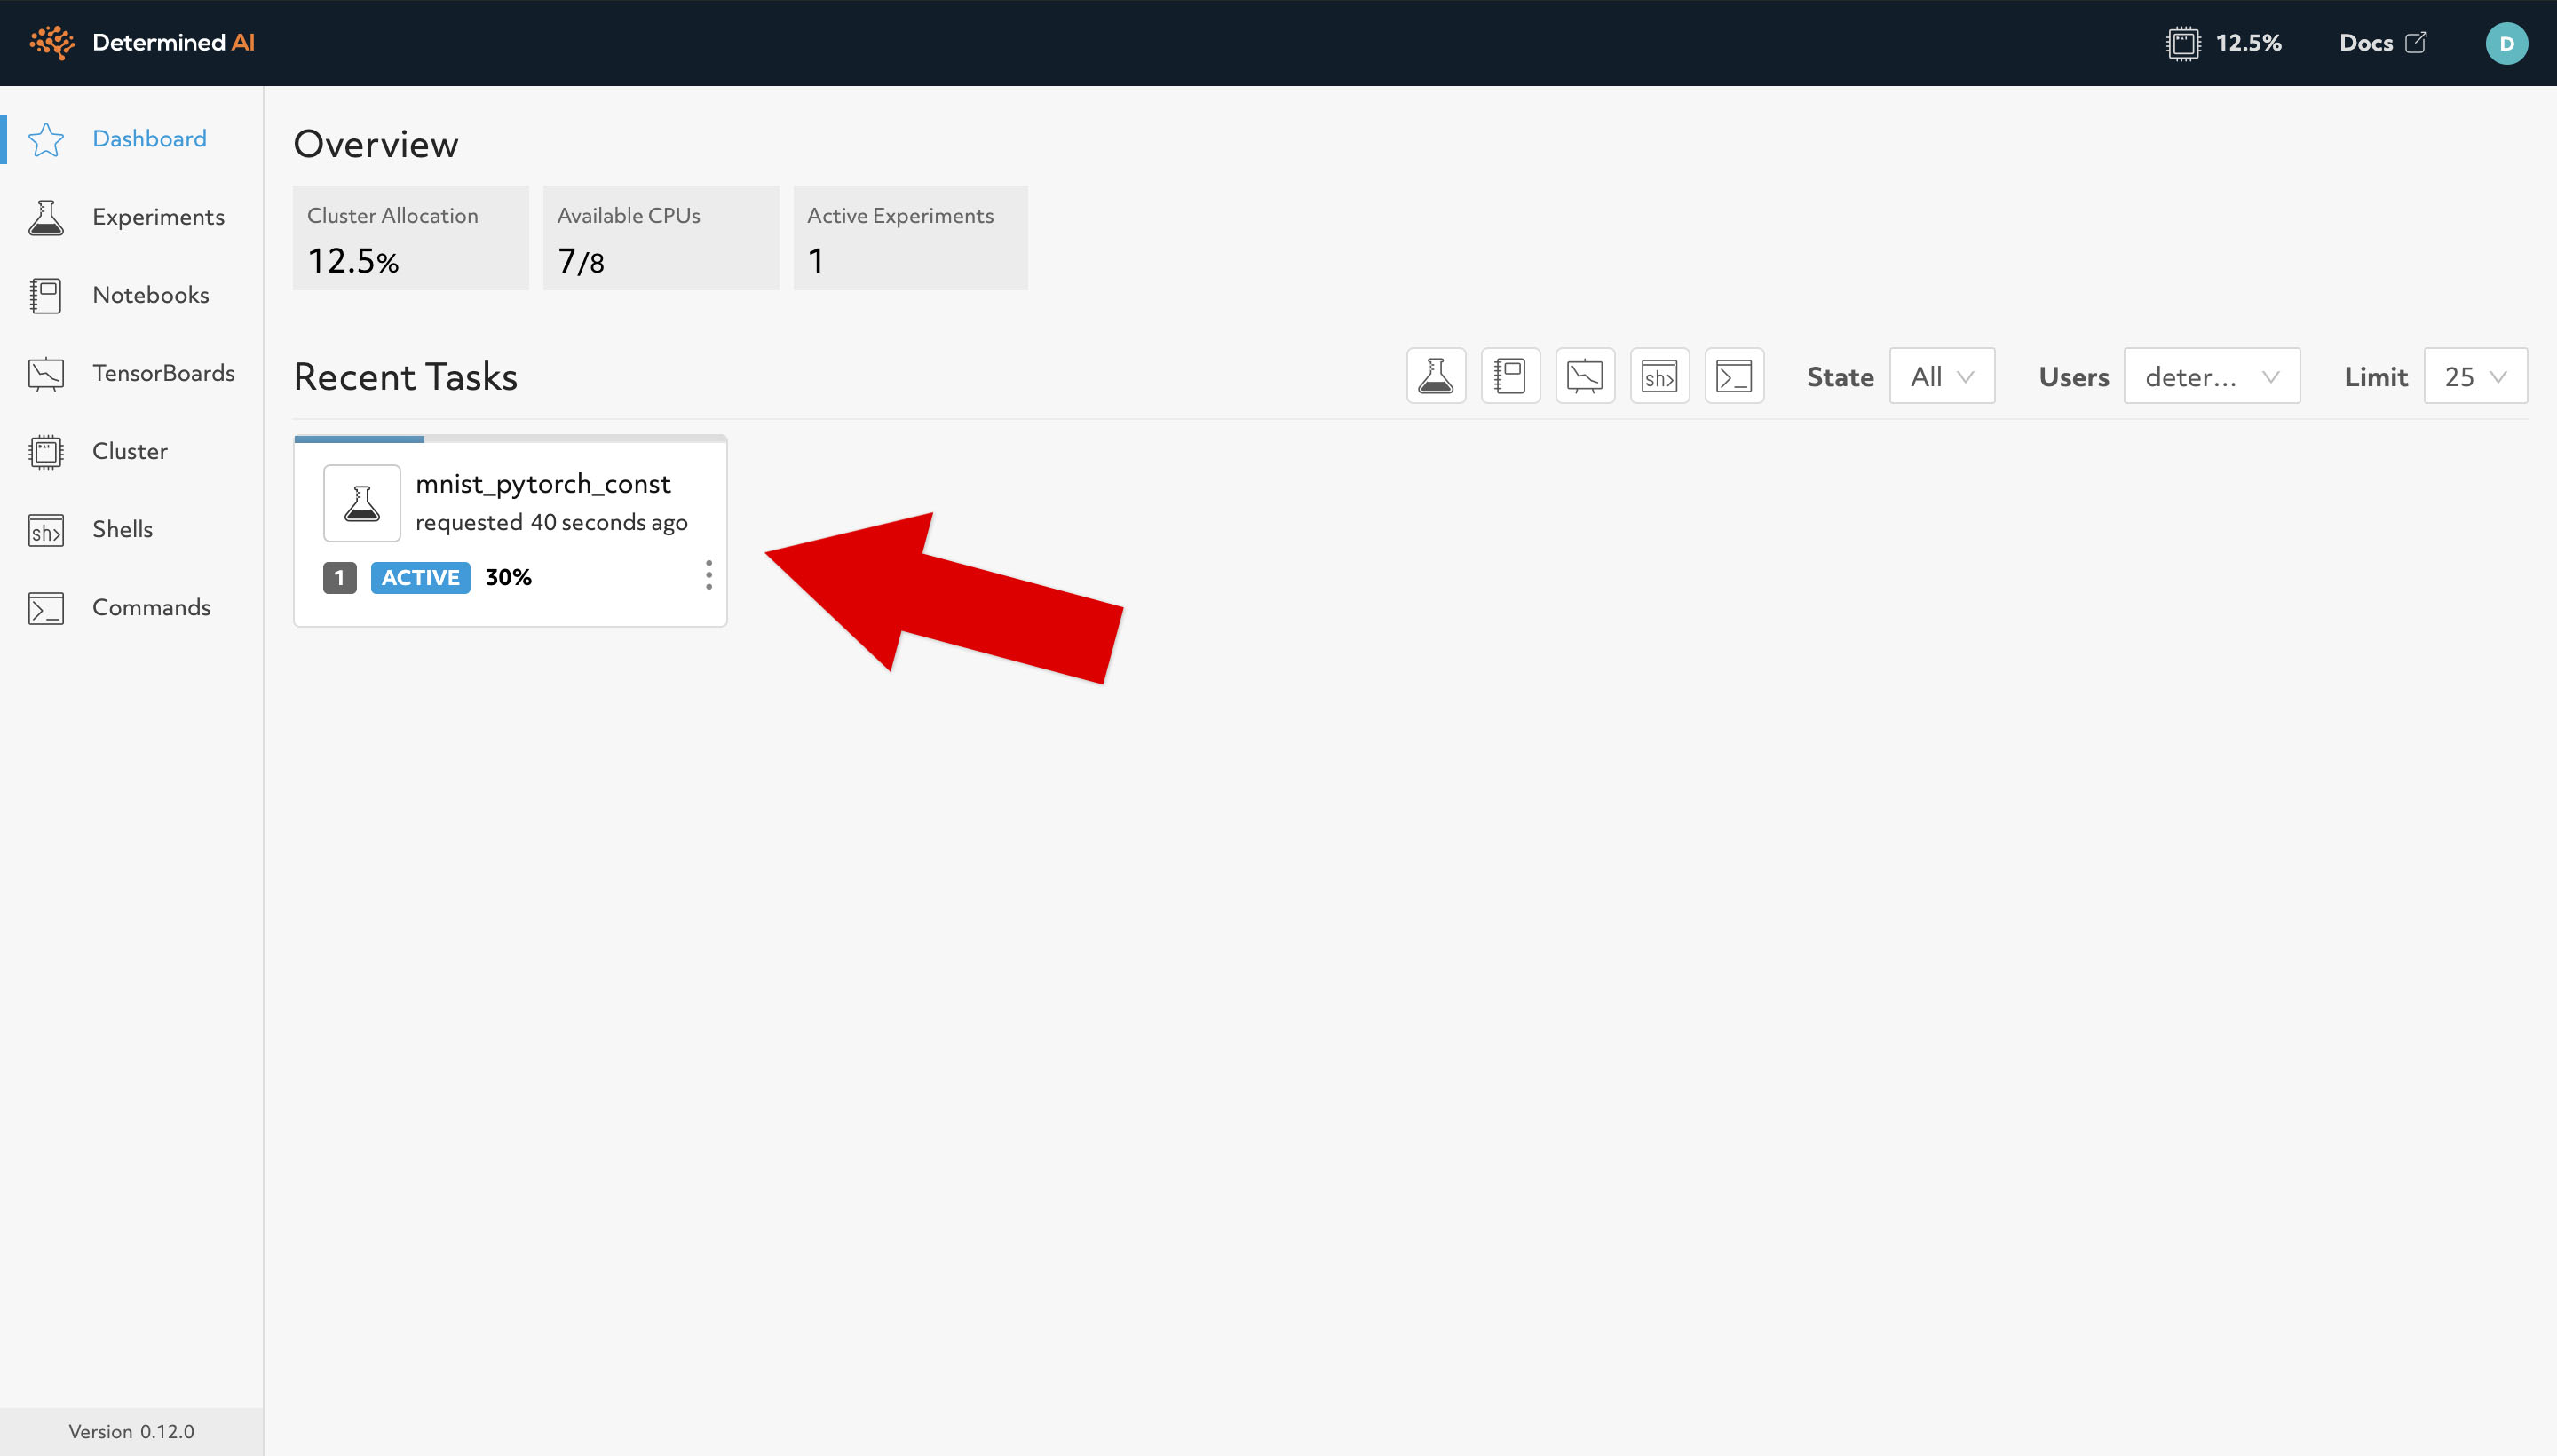Screen dimensions: 2557x1456
Task: Click the experiment ID badge 1
Action: point(339,577)
